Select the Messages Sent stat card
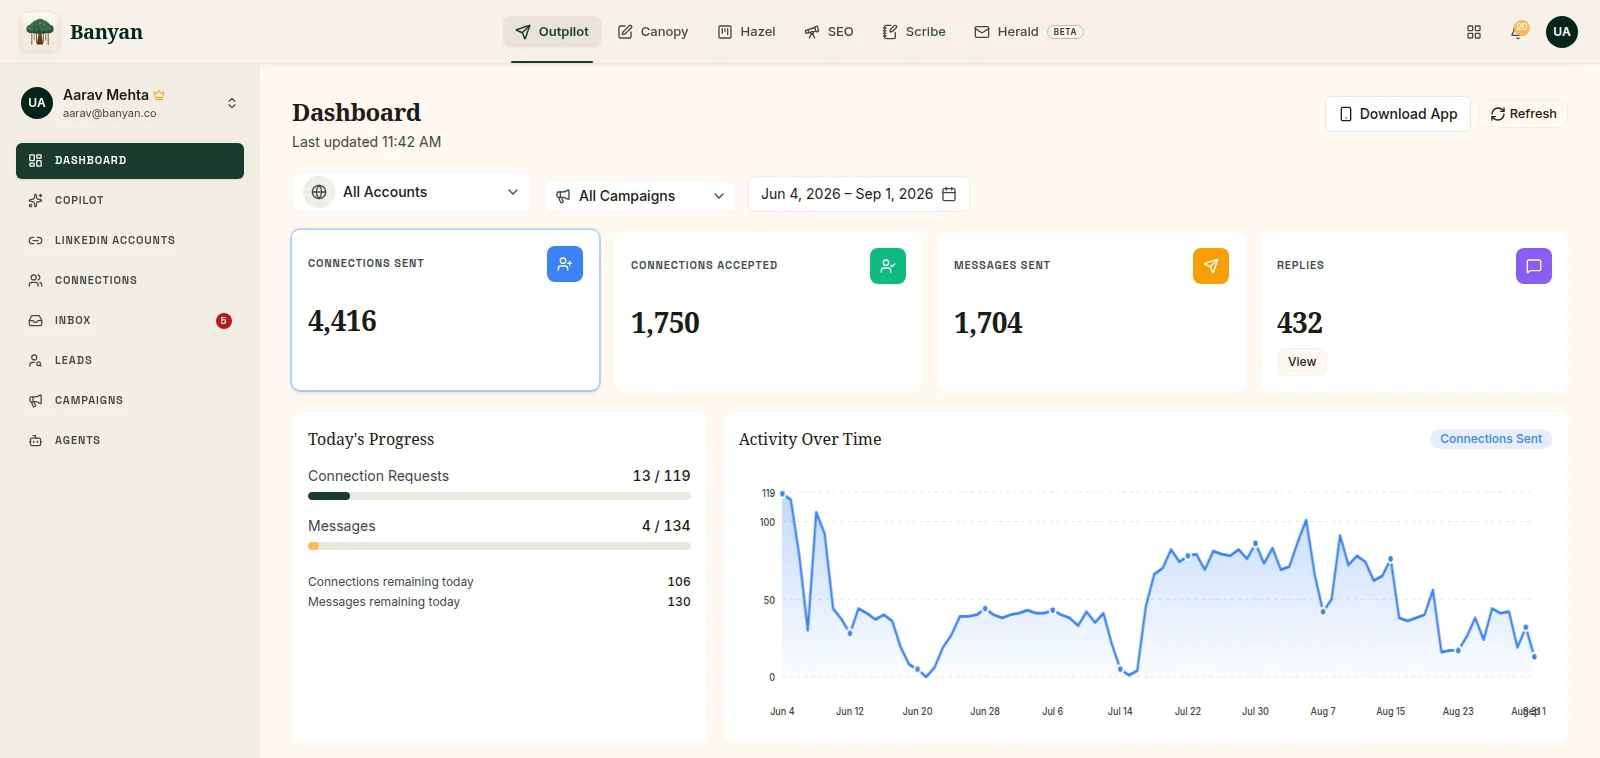This screenshot has width=1600, height=758. (1091, 312)
